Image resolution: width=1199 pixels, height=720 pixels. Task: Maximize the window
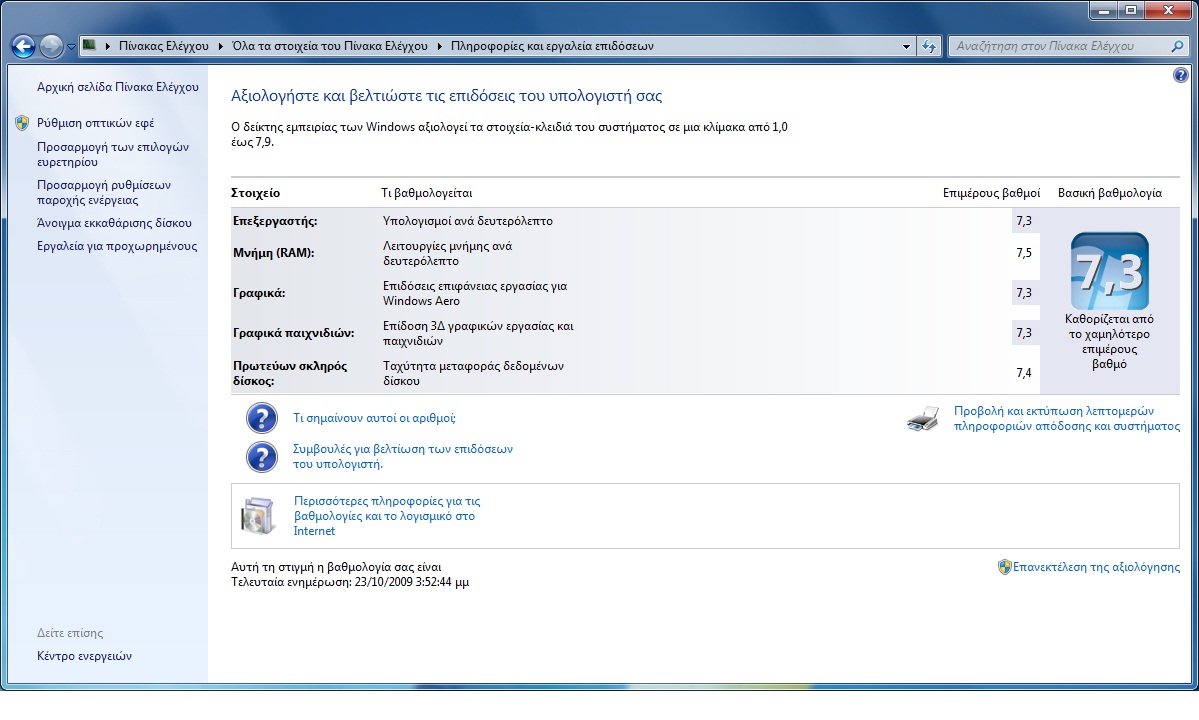1131,11
